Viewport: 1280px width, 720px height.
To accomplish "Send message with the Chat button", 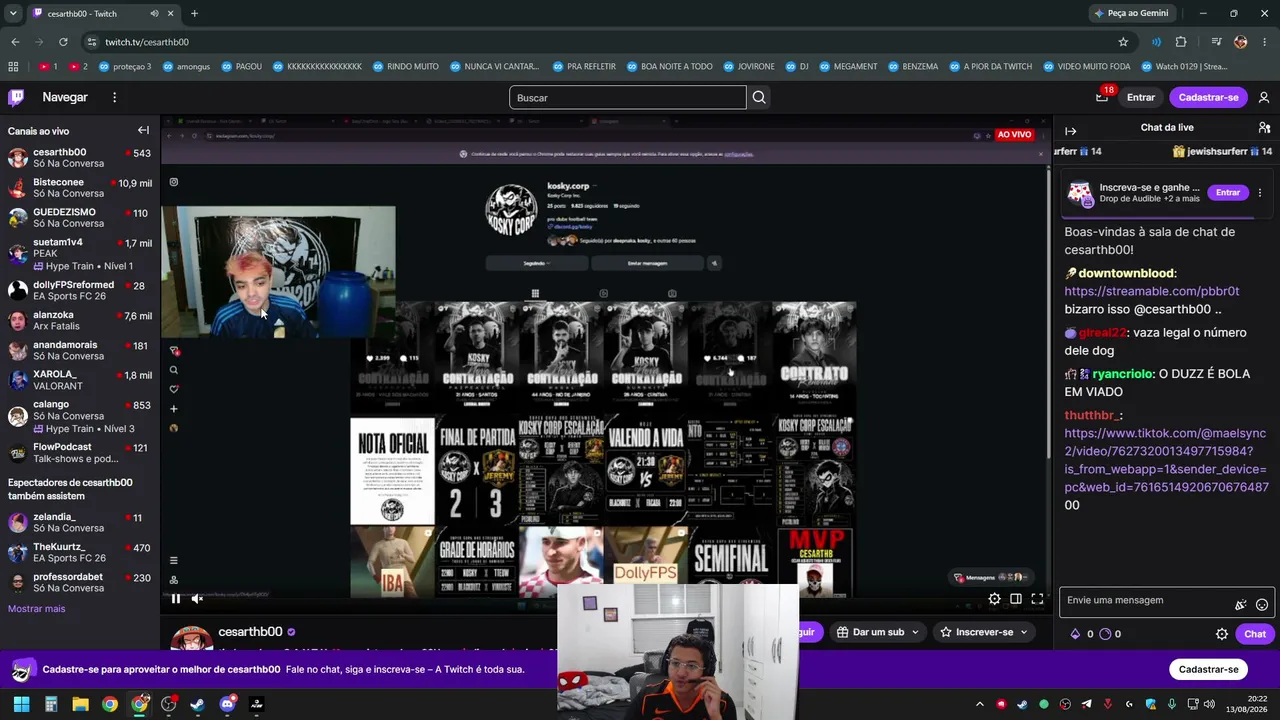I will coord(1255,634).
